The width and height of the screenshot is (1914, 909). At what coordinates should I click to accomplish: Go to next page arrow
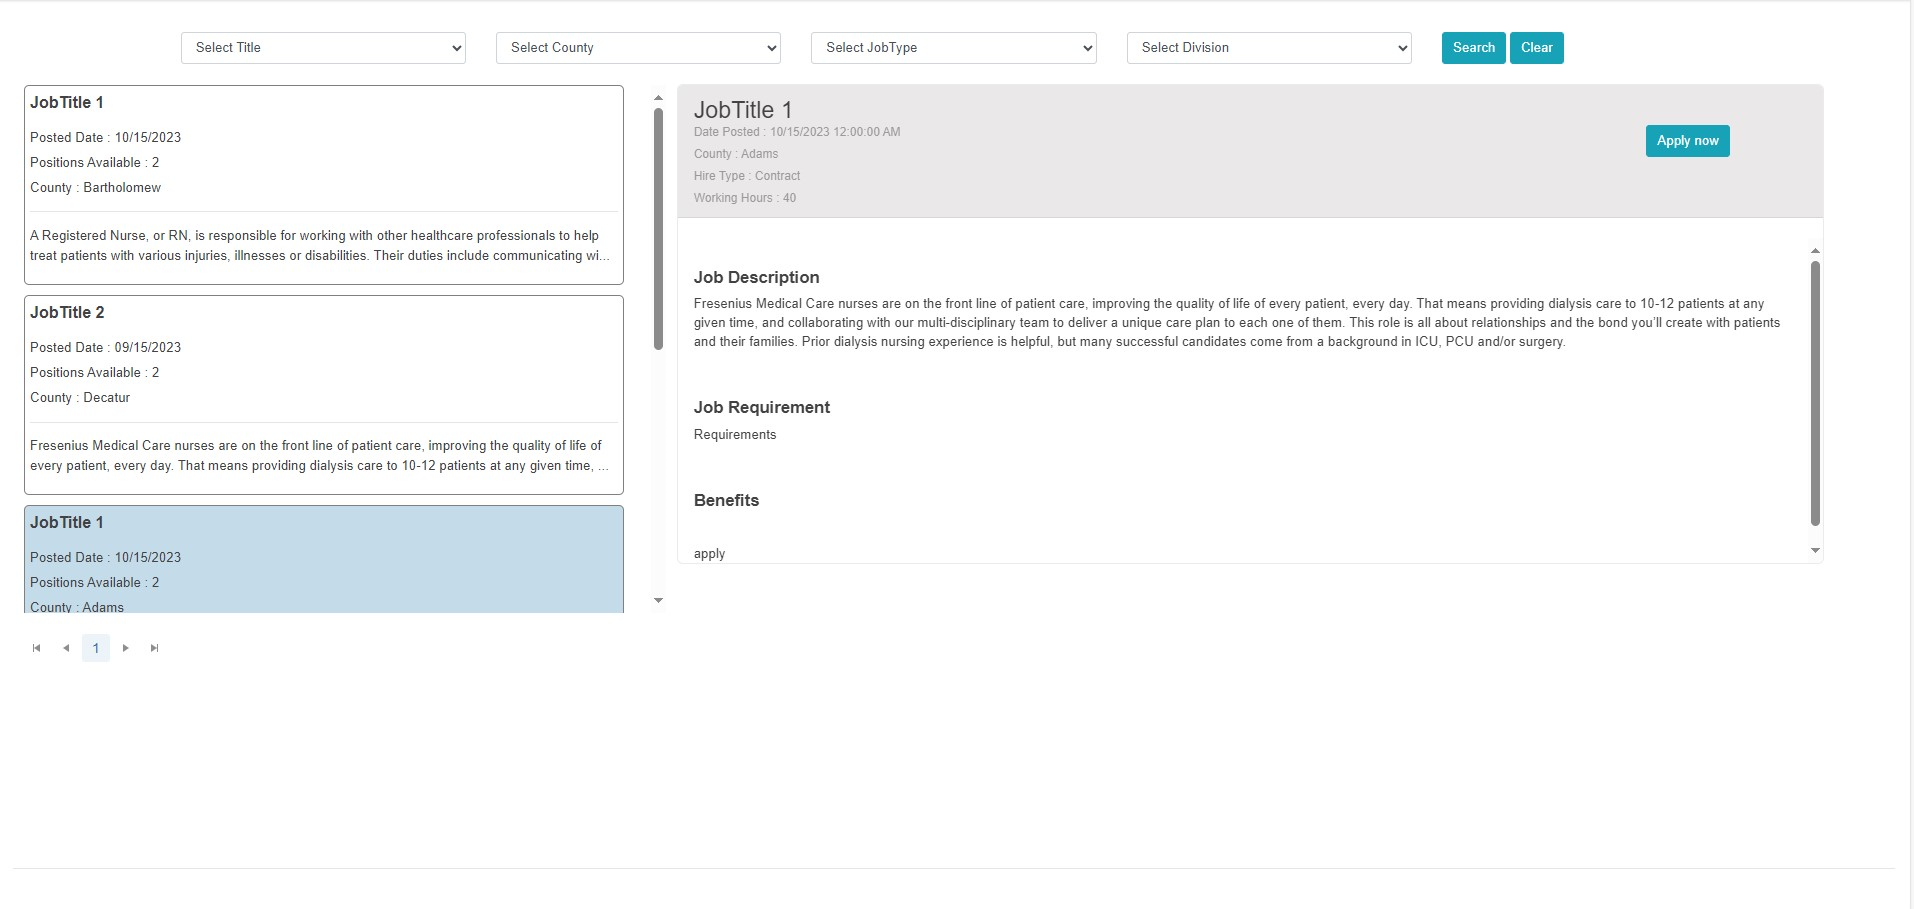pos(125,648)
